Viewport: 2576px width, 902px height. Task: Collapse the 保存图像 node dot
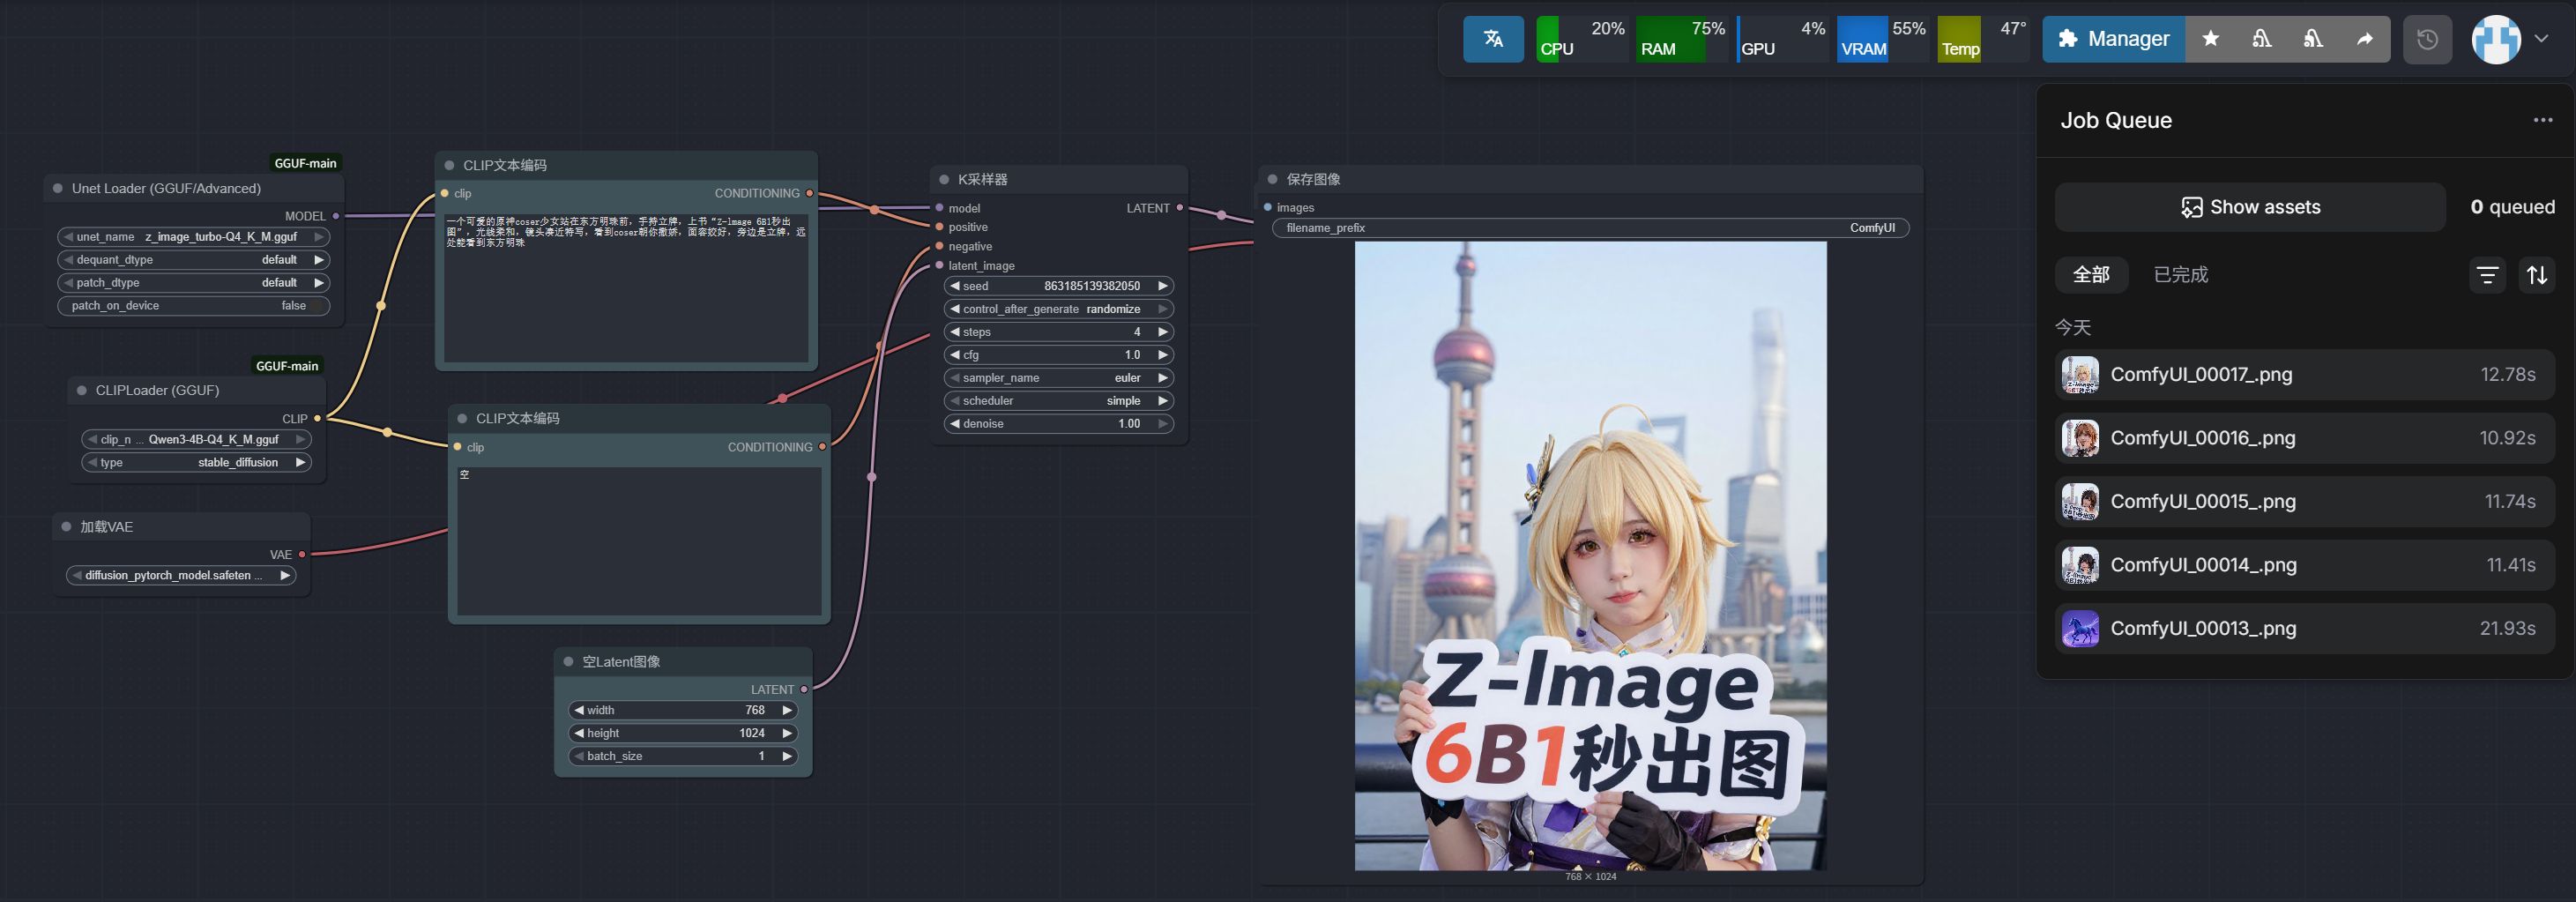click(1273, 180)
